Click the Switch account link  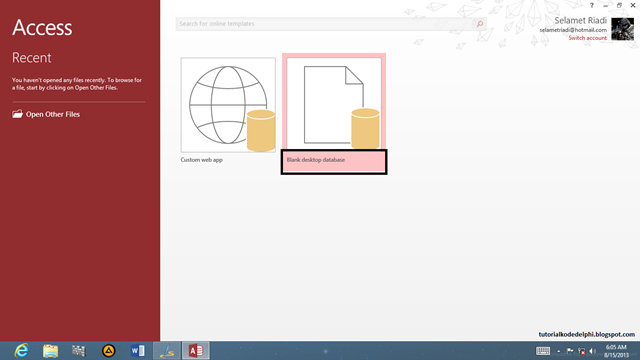(588, 38)
